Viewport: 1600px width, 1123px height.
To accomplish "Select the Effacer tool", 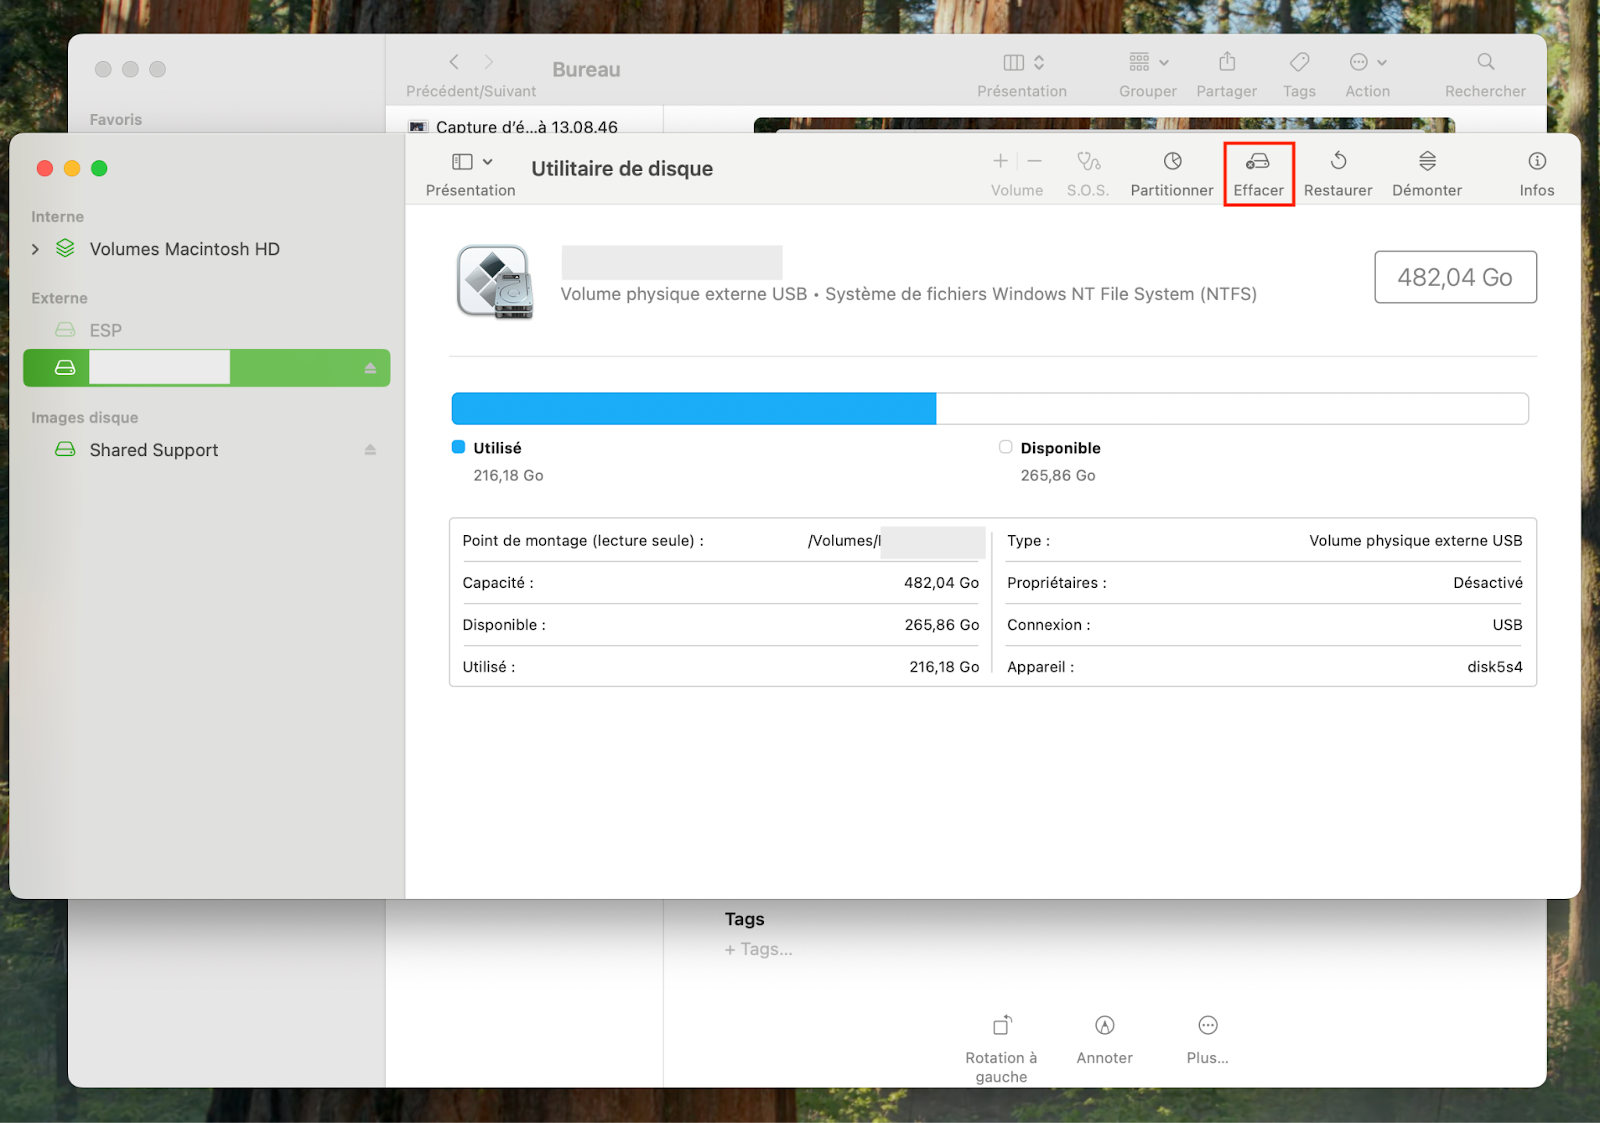I will coord(1258,170).
